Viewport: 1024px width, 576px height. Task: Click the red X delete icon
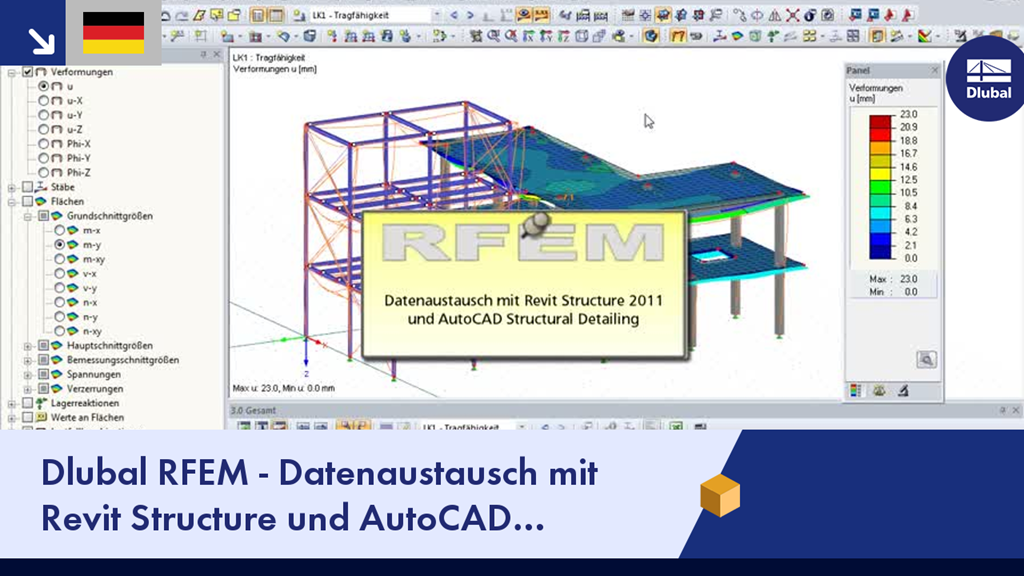pos(792,15)
